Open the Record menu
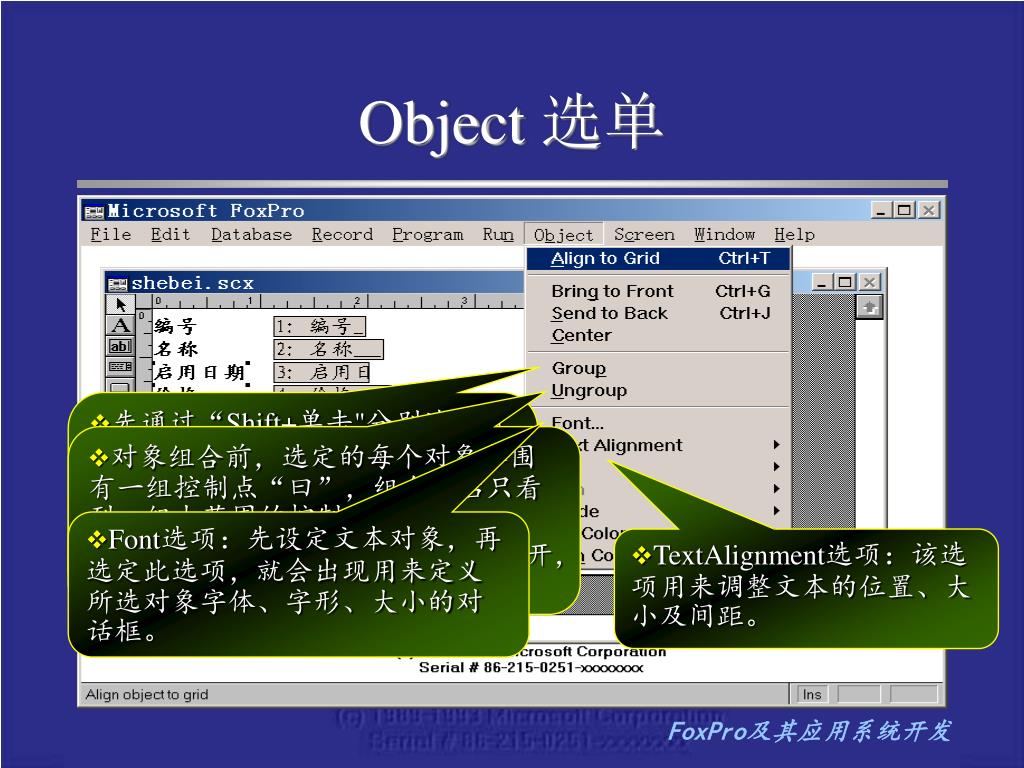Viewport: 1024px width, 768px height. pos(342,234)
